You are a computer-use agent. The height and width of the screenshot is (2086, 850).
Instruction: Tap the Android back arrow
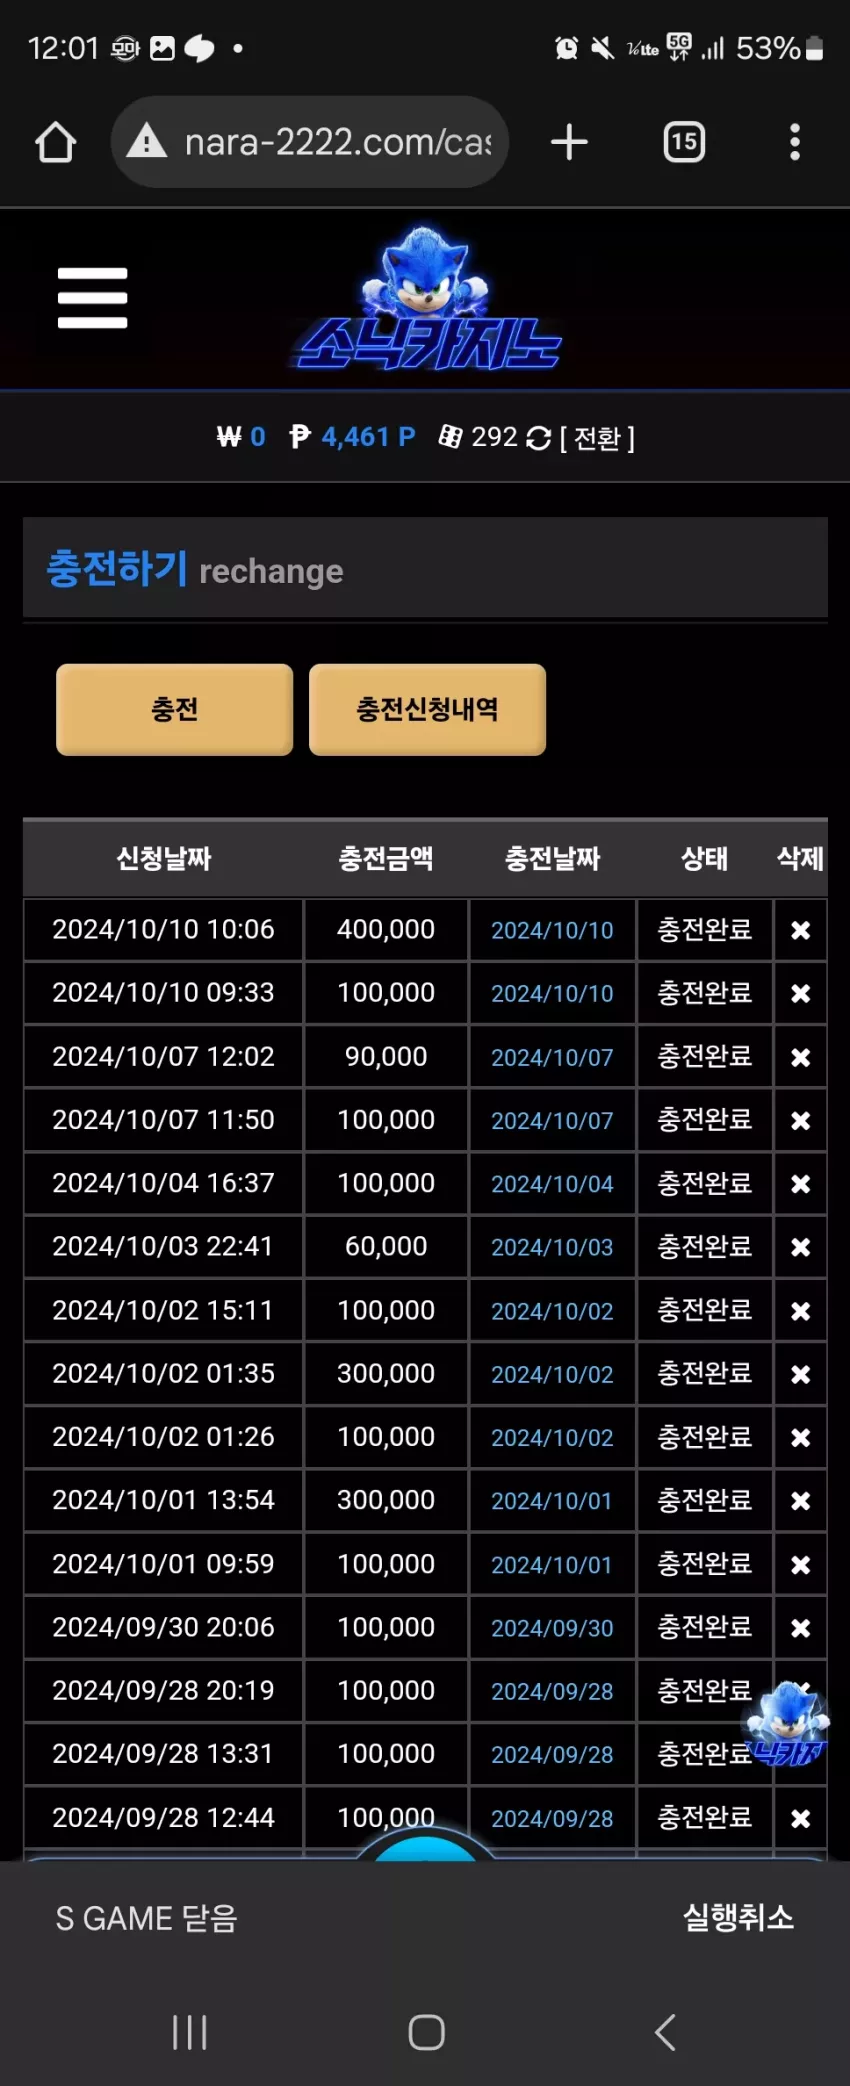[x=665, y=2032]
